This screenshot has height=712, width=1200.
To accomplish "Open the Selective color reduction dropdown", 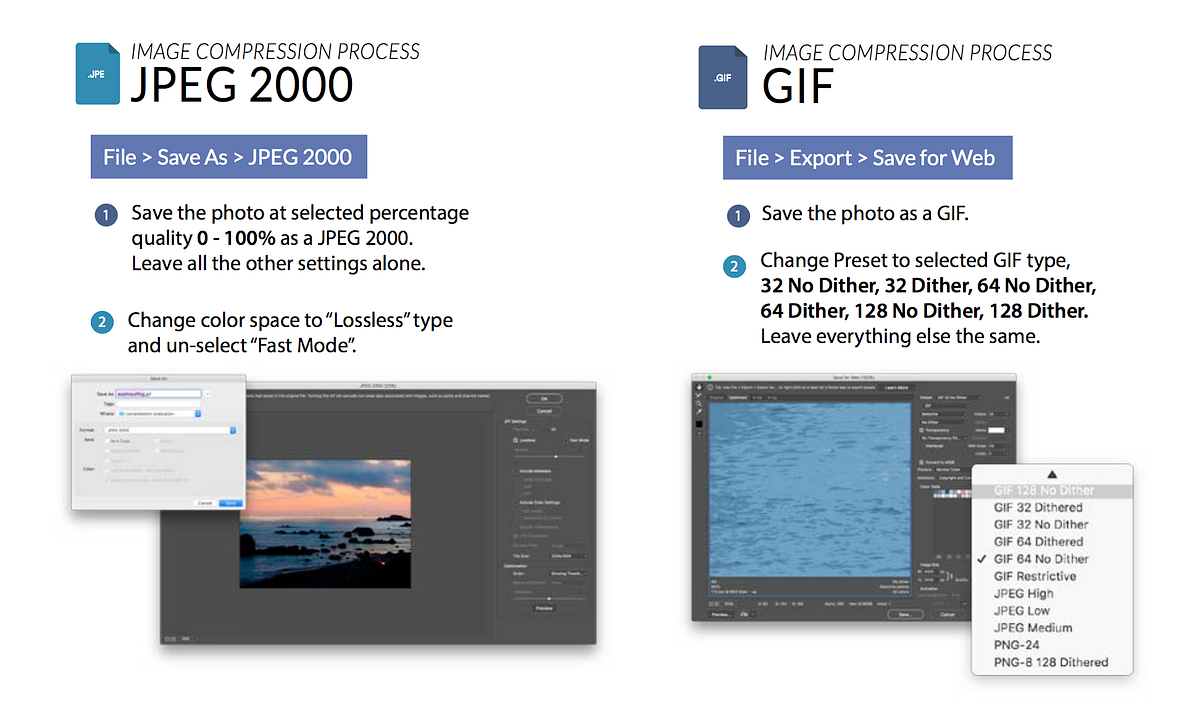I will point(944,414).
